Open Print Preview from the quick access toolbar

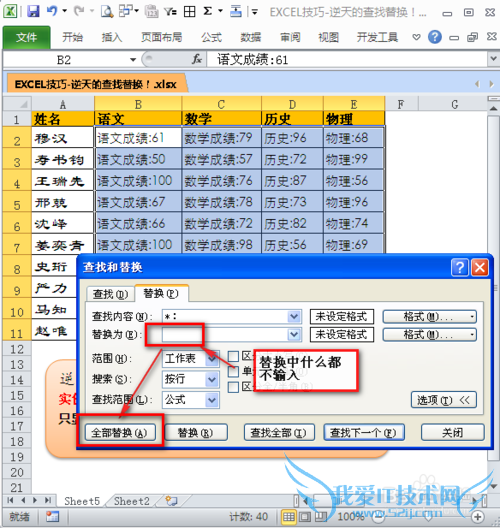pyautogui.click(x=107, y=12)
